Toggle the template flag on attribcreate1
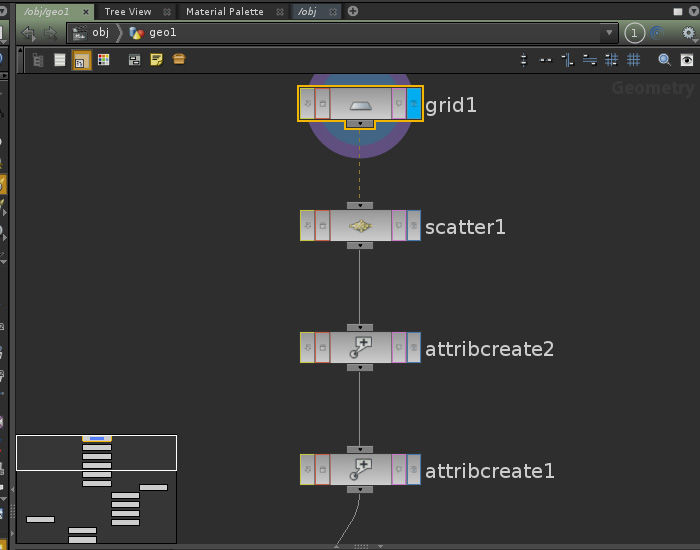Viewport: 700px width, 550px height. pos(399,470)
